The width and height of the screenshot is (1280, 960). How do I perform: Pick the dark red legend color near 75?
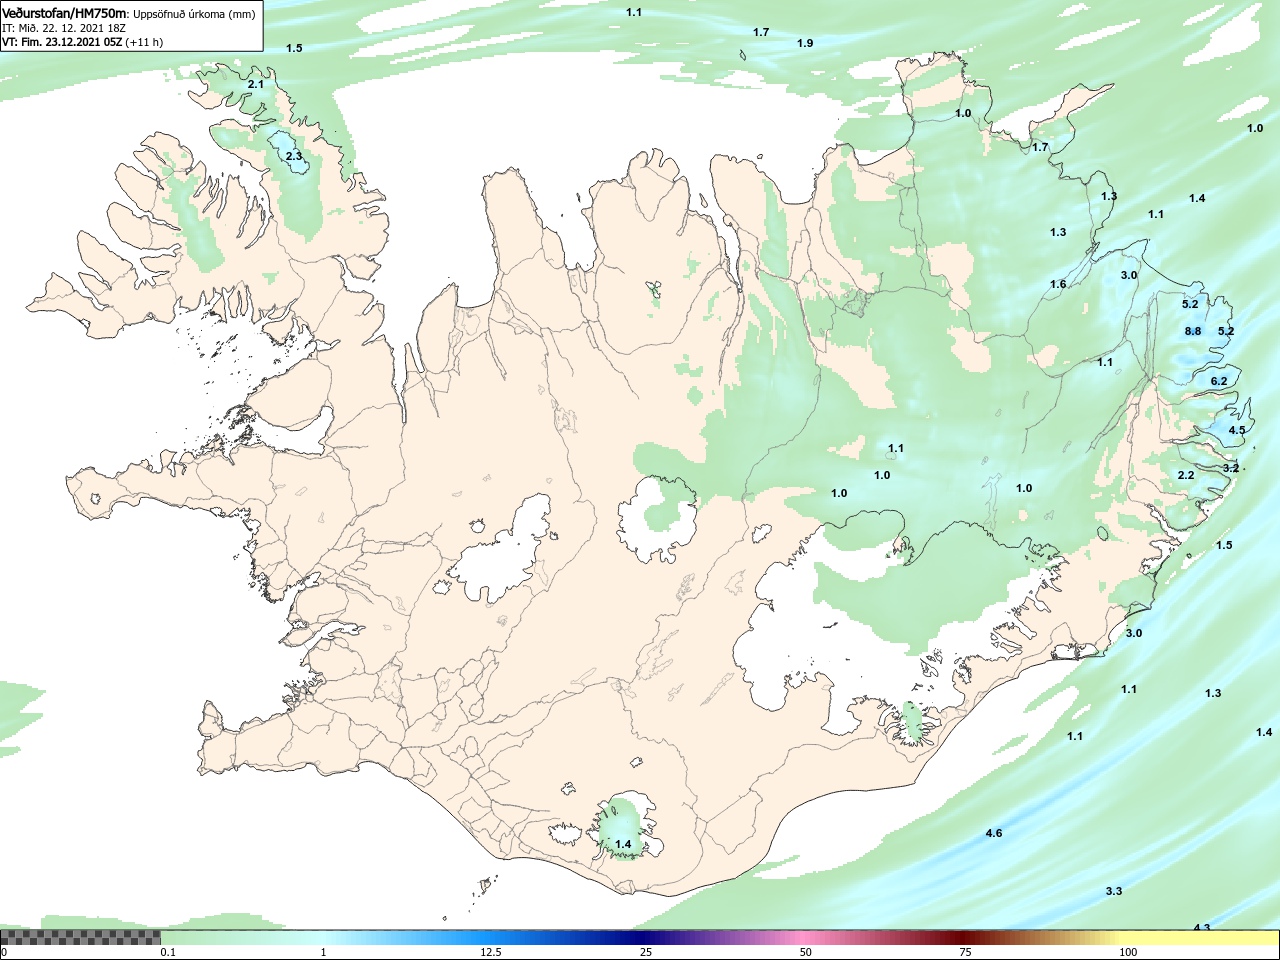tap(962, 938)
